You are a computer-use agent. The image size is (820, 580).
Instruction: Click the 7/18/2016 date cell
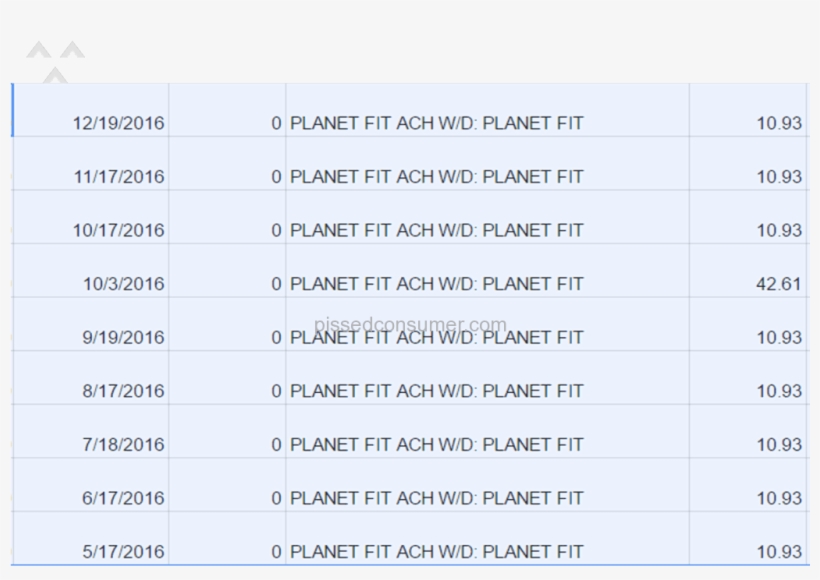point(123,445)
